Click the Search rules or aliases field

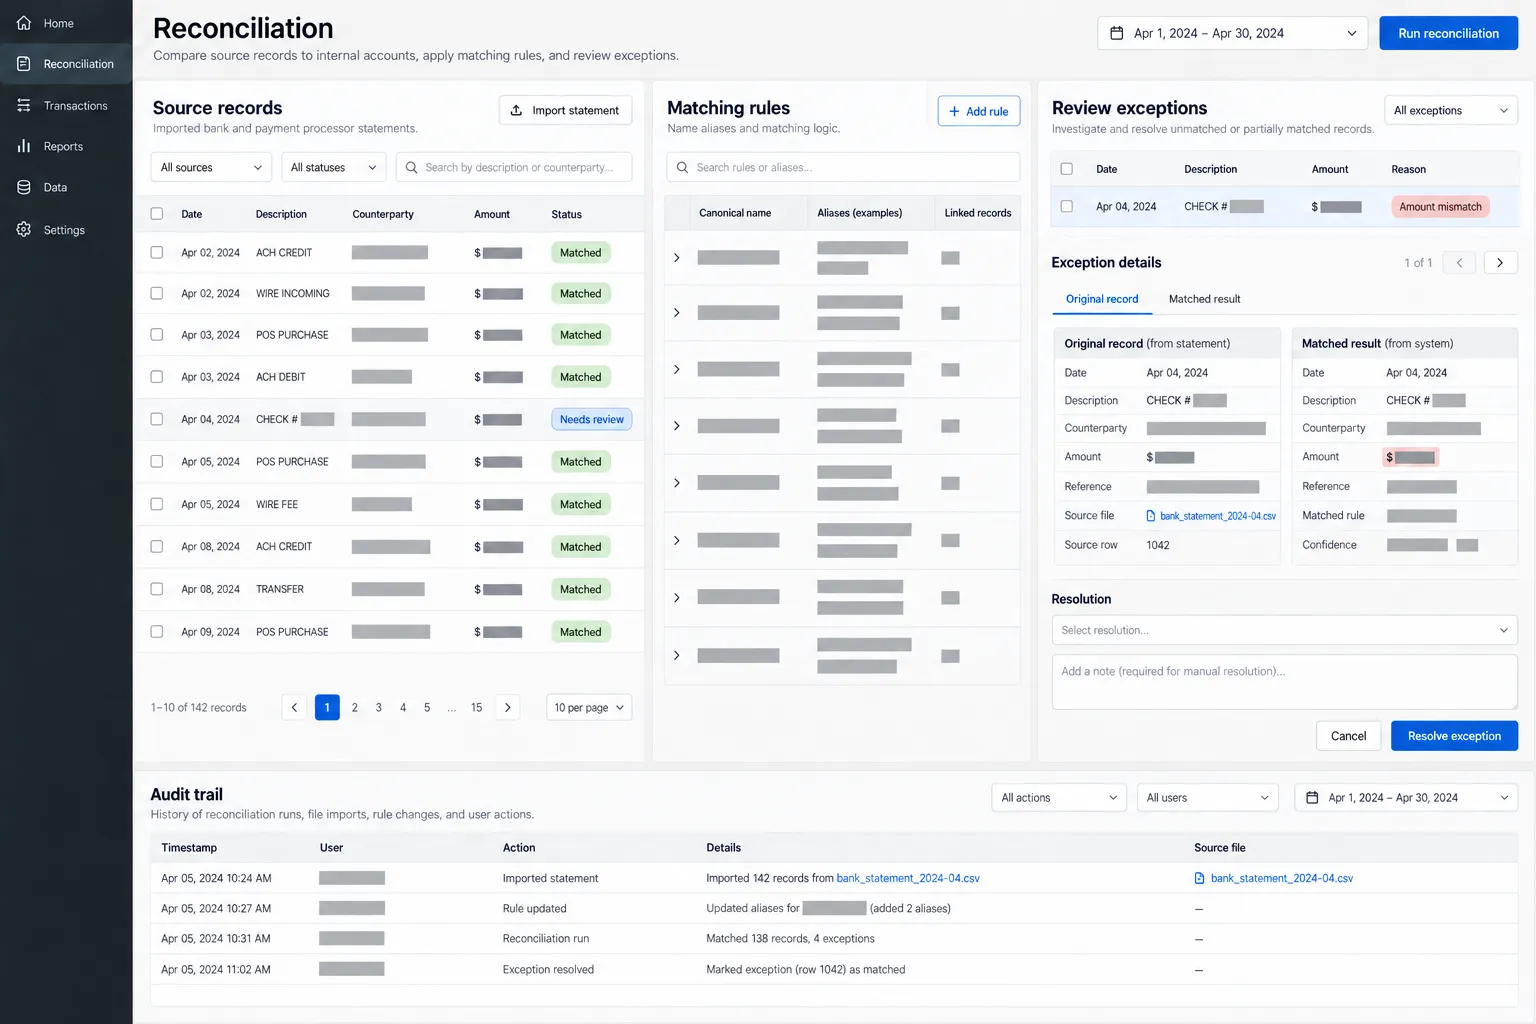coord(843,167)
